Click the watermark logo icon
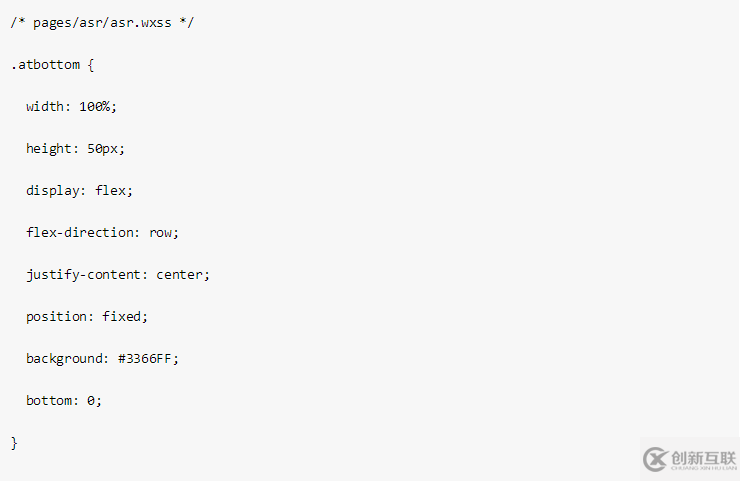The image size is (740, 481). tap(656, 459)
